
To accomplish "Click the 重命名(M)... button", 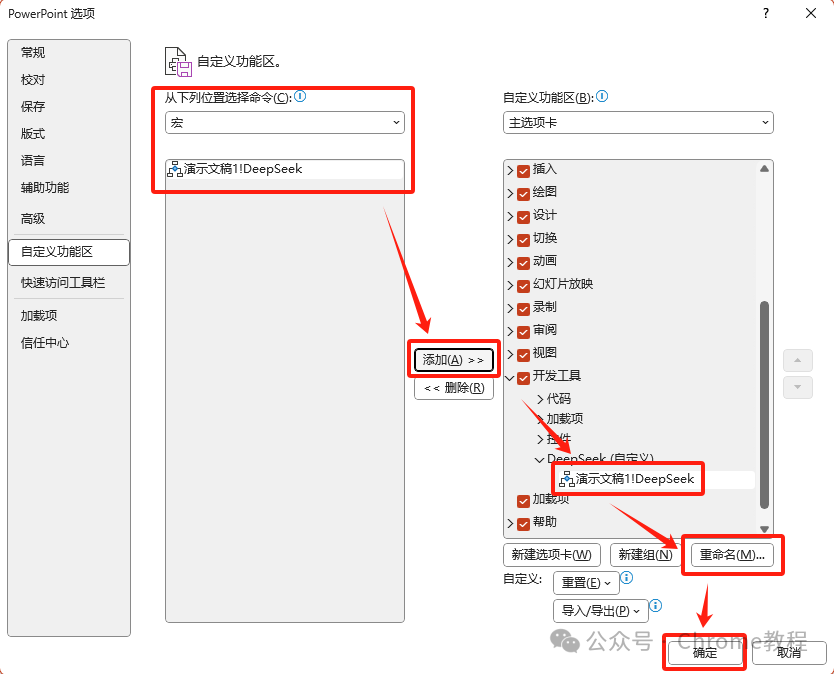I will point(732,555).
